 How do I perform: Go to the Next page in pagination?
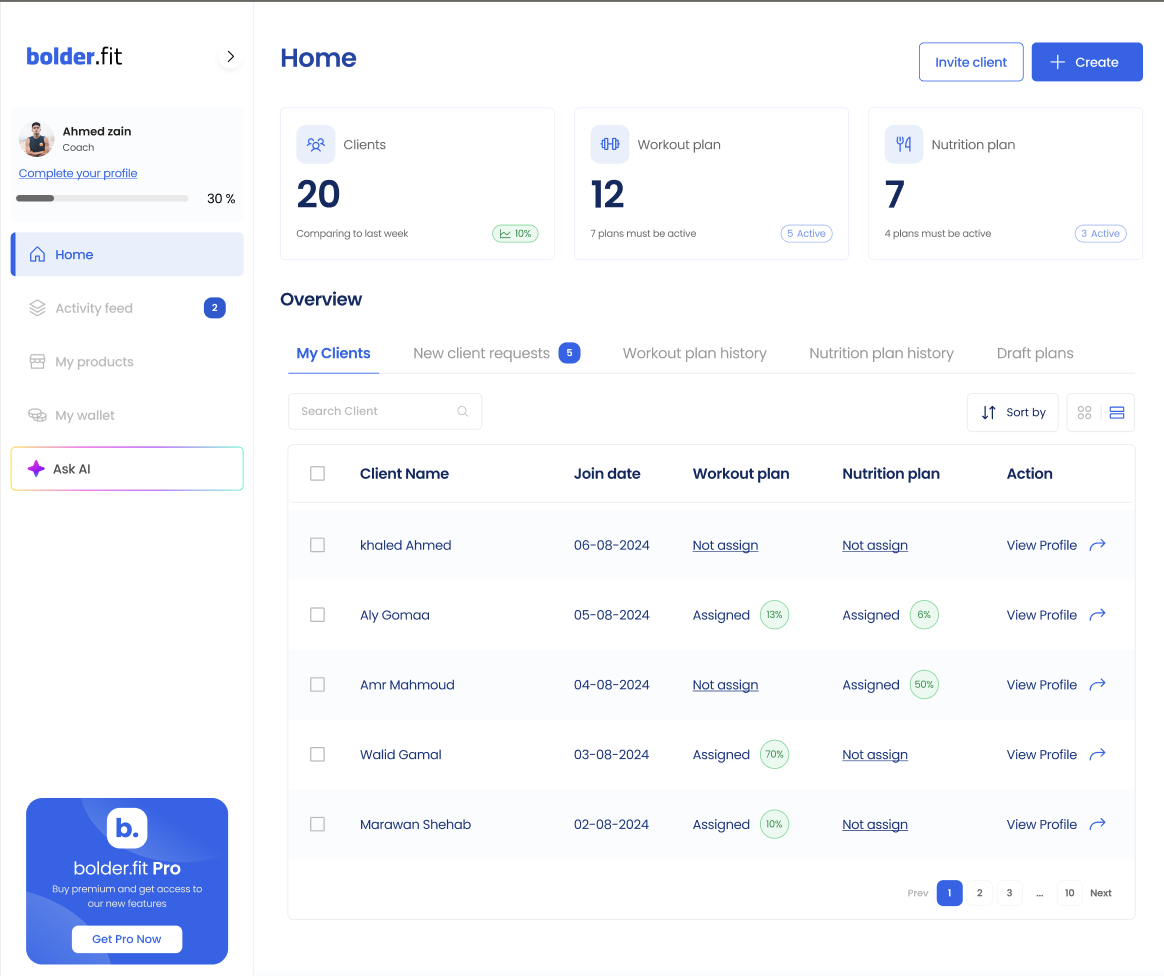(x=1100, y=893)
